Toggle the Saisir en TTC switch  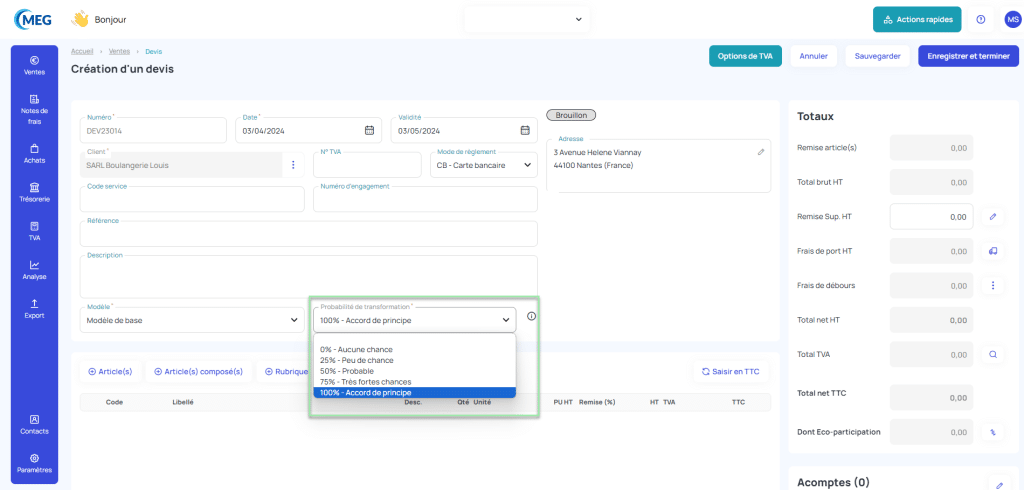point(730,371)
